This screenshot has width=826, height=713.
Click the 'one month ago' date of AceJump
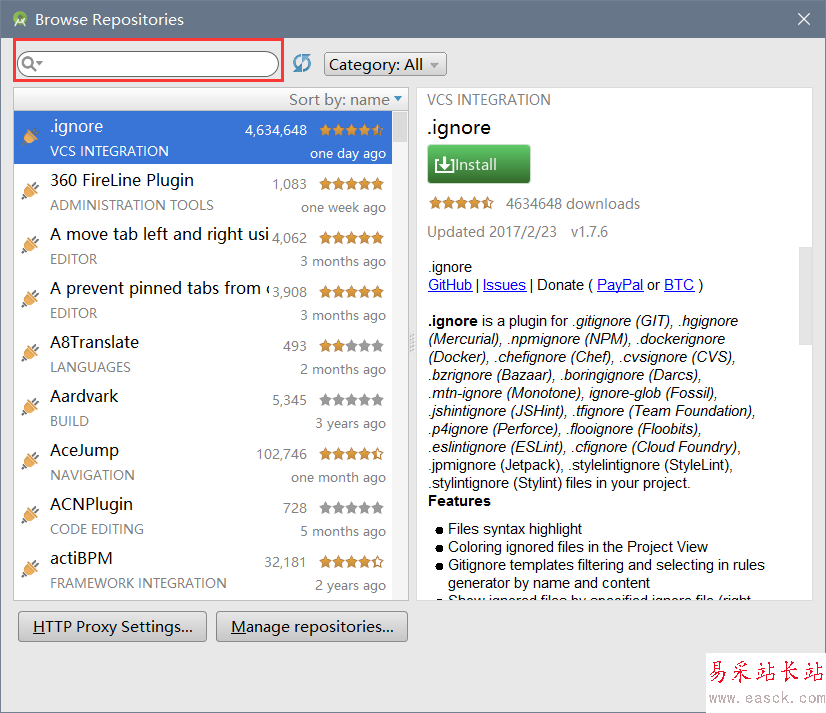pyautogui.click(x=338, y=477)
